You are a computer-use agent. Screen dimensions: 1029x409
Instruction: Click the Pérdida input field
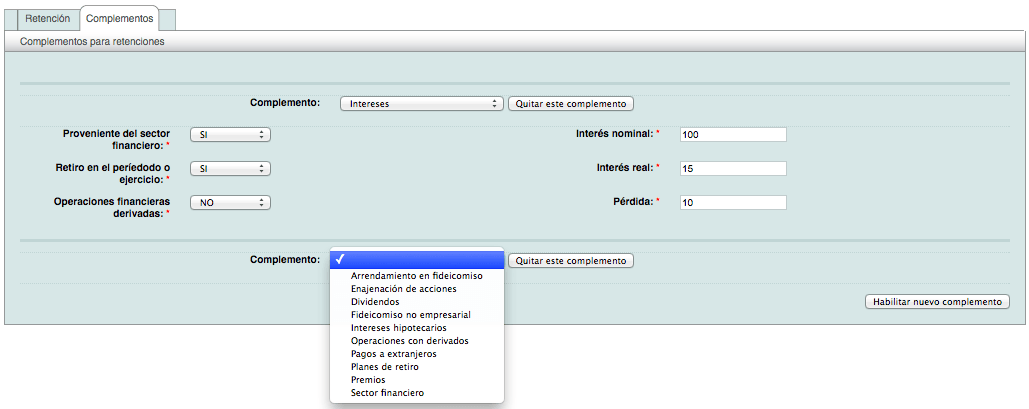732,203
